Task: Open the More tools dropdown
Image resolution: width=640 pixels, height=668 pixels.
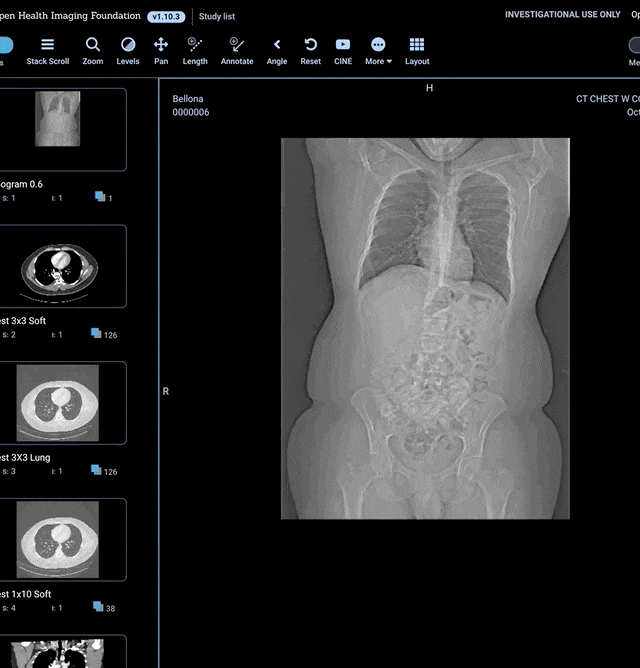Action: tap(378, 52)
